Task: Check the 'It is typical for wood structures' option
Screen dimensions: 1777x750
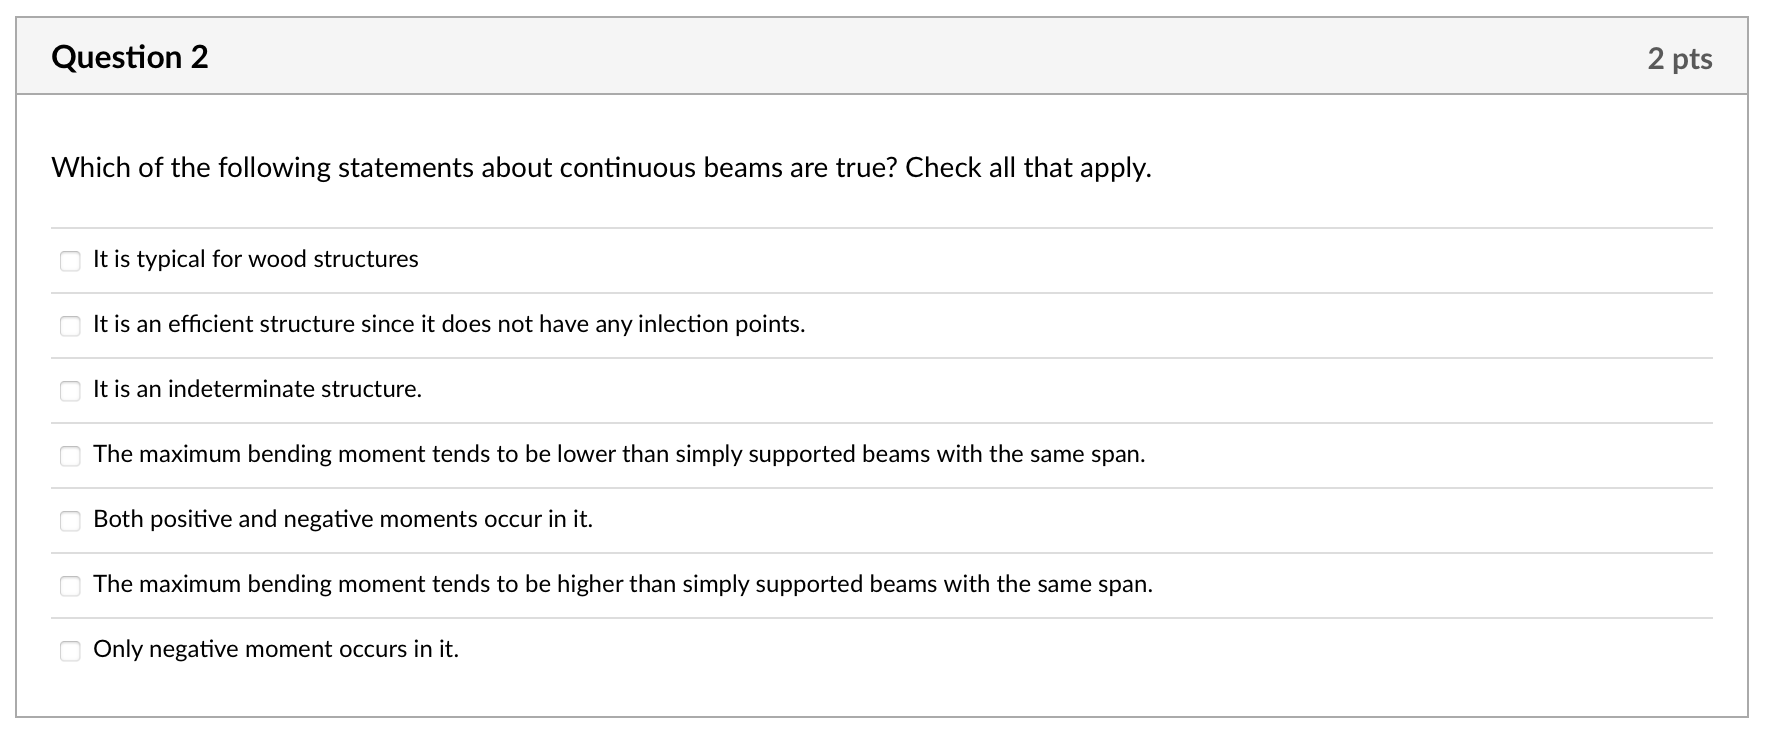Action: coord(70,261)
